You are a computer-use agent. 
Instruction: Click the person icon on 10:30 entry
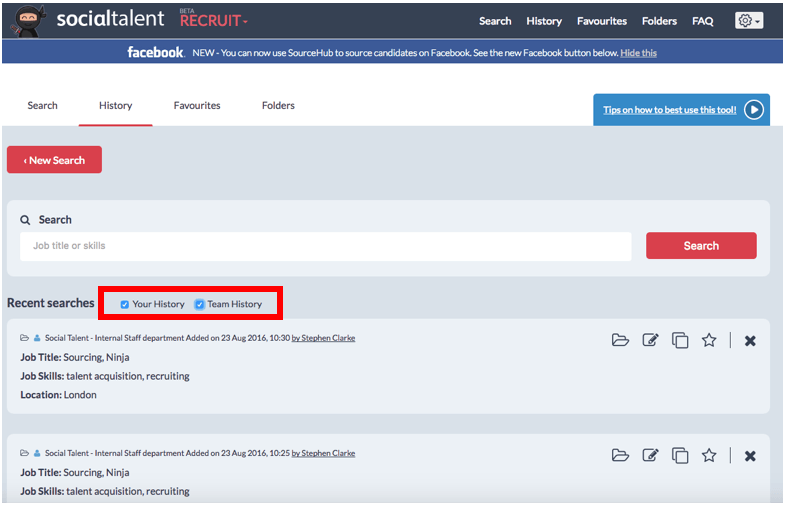tap(37, 338)
